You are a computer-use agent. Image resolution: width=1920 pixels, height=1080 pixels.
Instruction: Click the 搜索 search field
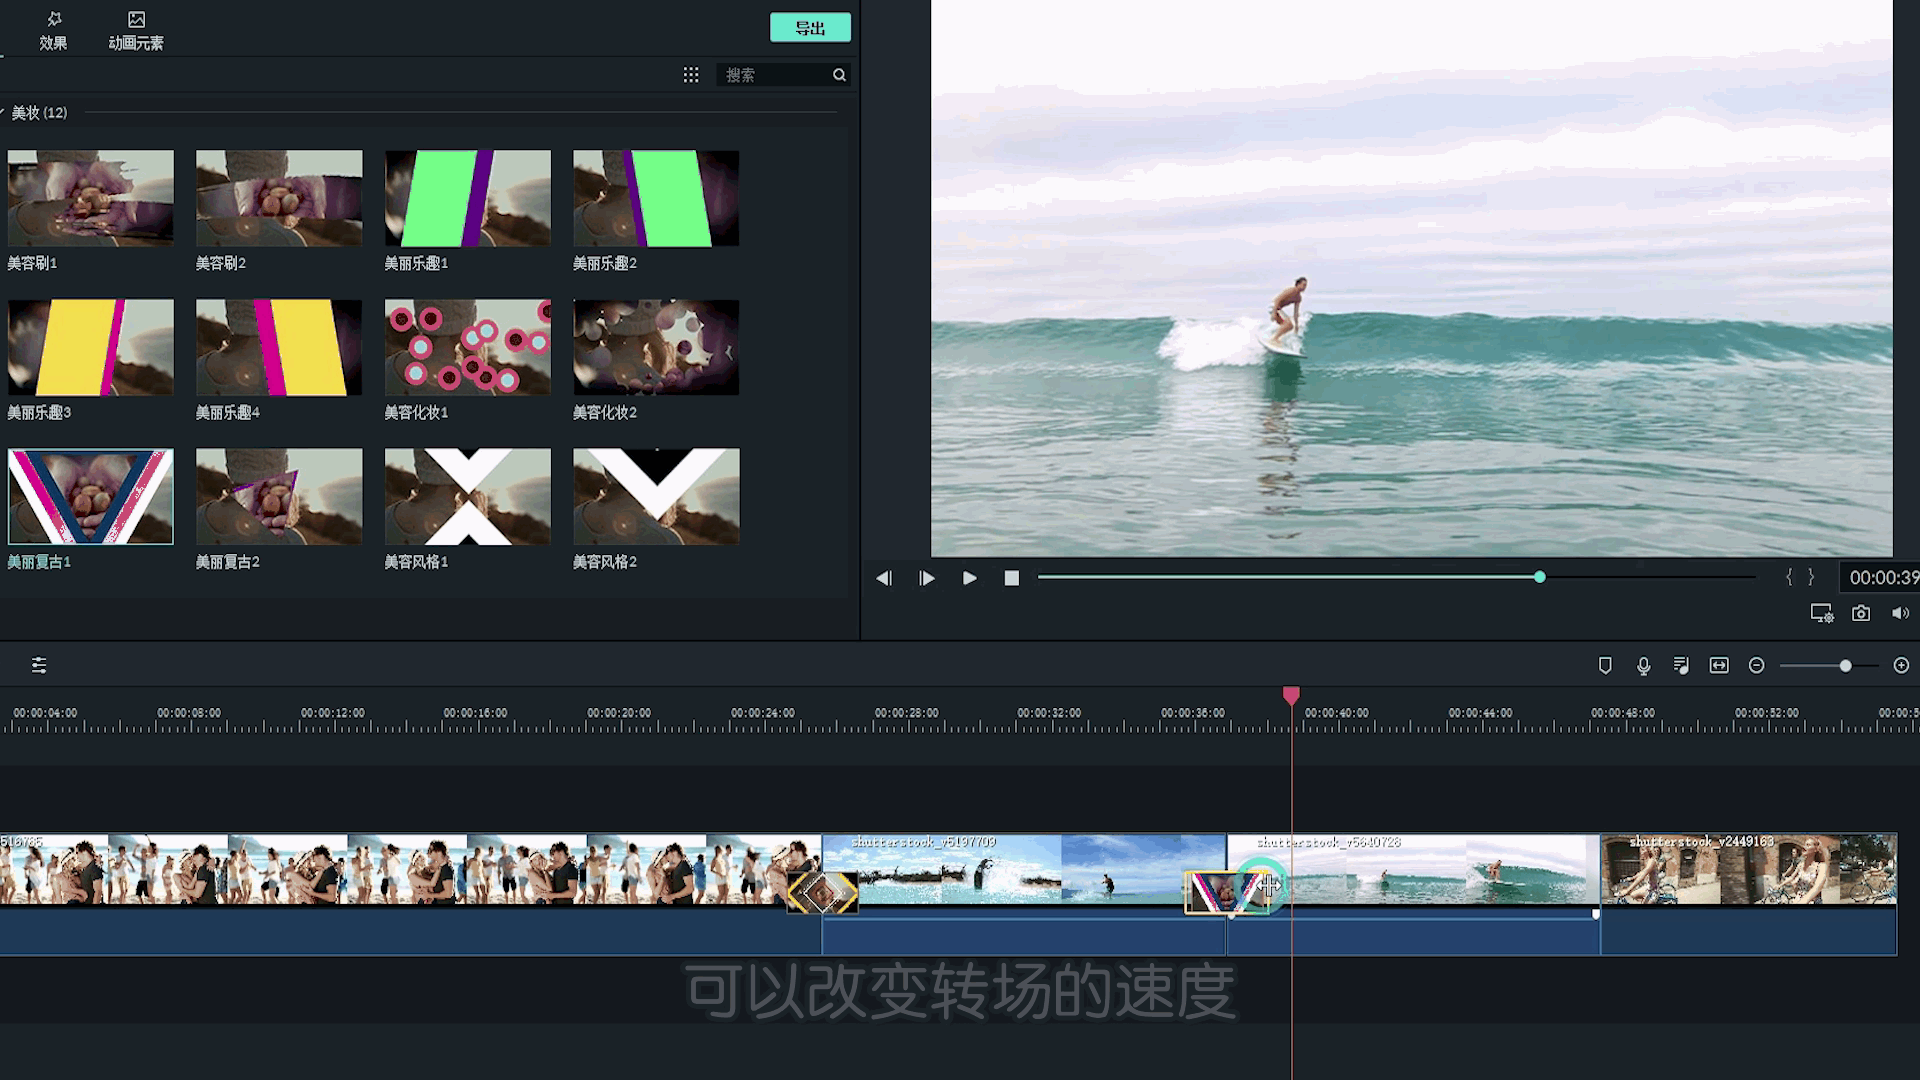(x=775, y=75)
